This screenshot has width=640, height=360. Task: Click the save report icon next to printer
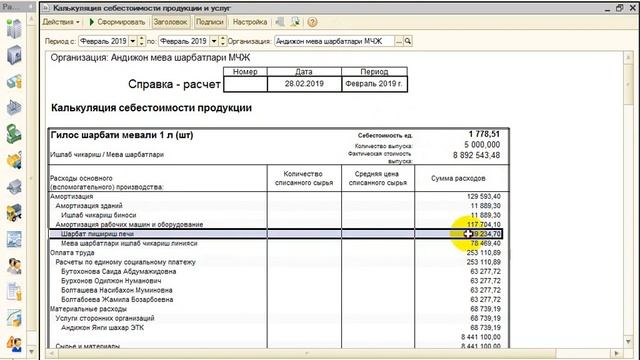296,22
